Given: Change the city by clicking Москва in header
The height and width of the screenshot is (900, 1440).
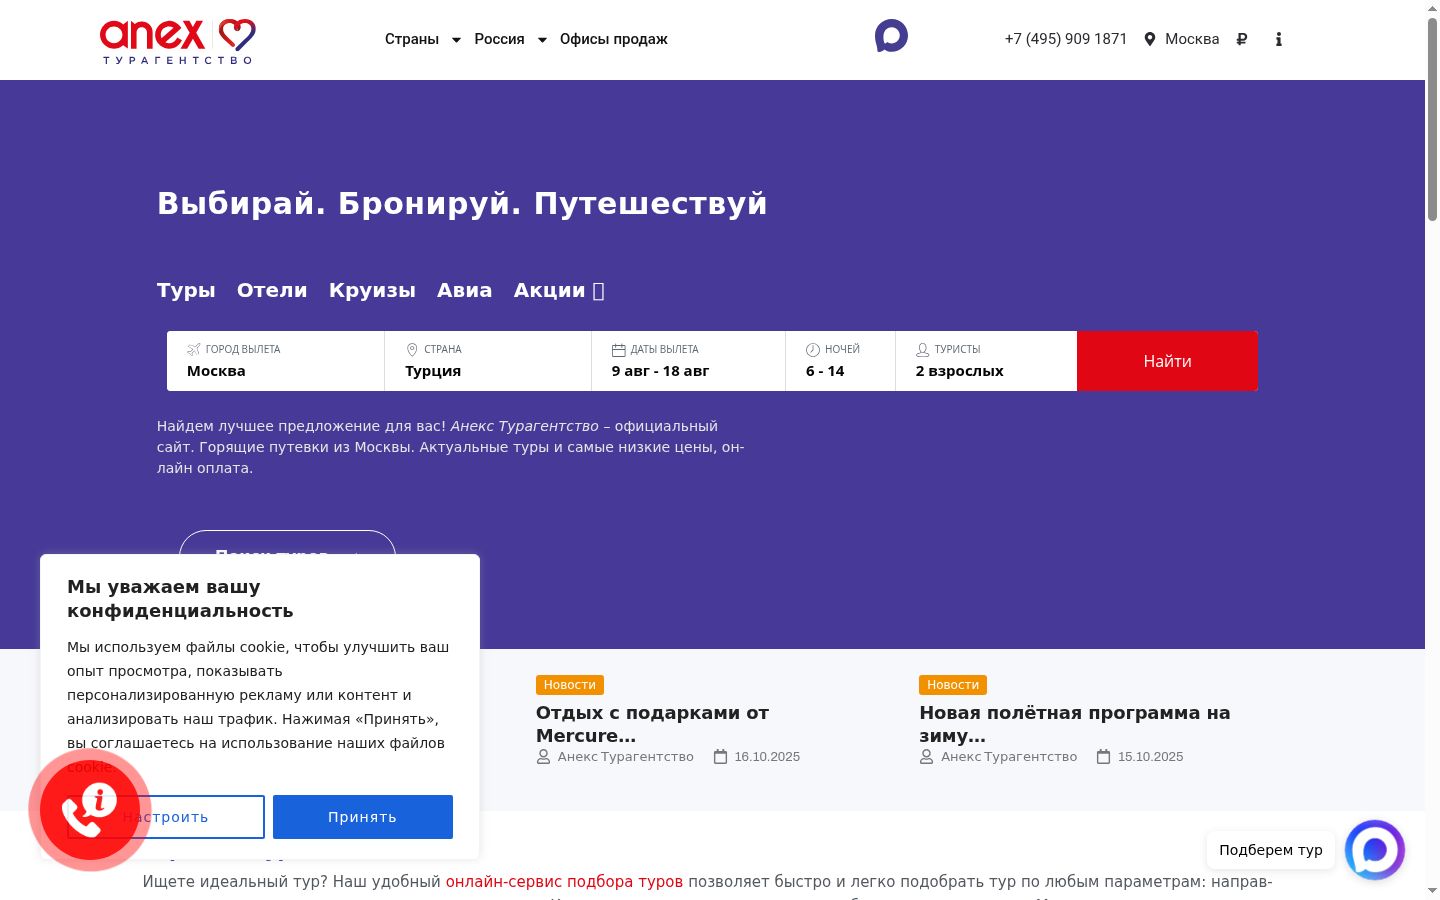Looking at the screenshot, I should tap(1192, 39).
